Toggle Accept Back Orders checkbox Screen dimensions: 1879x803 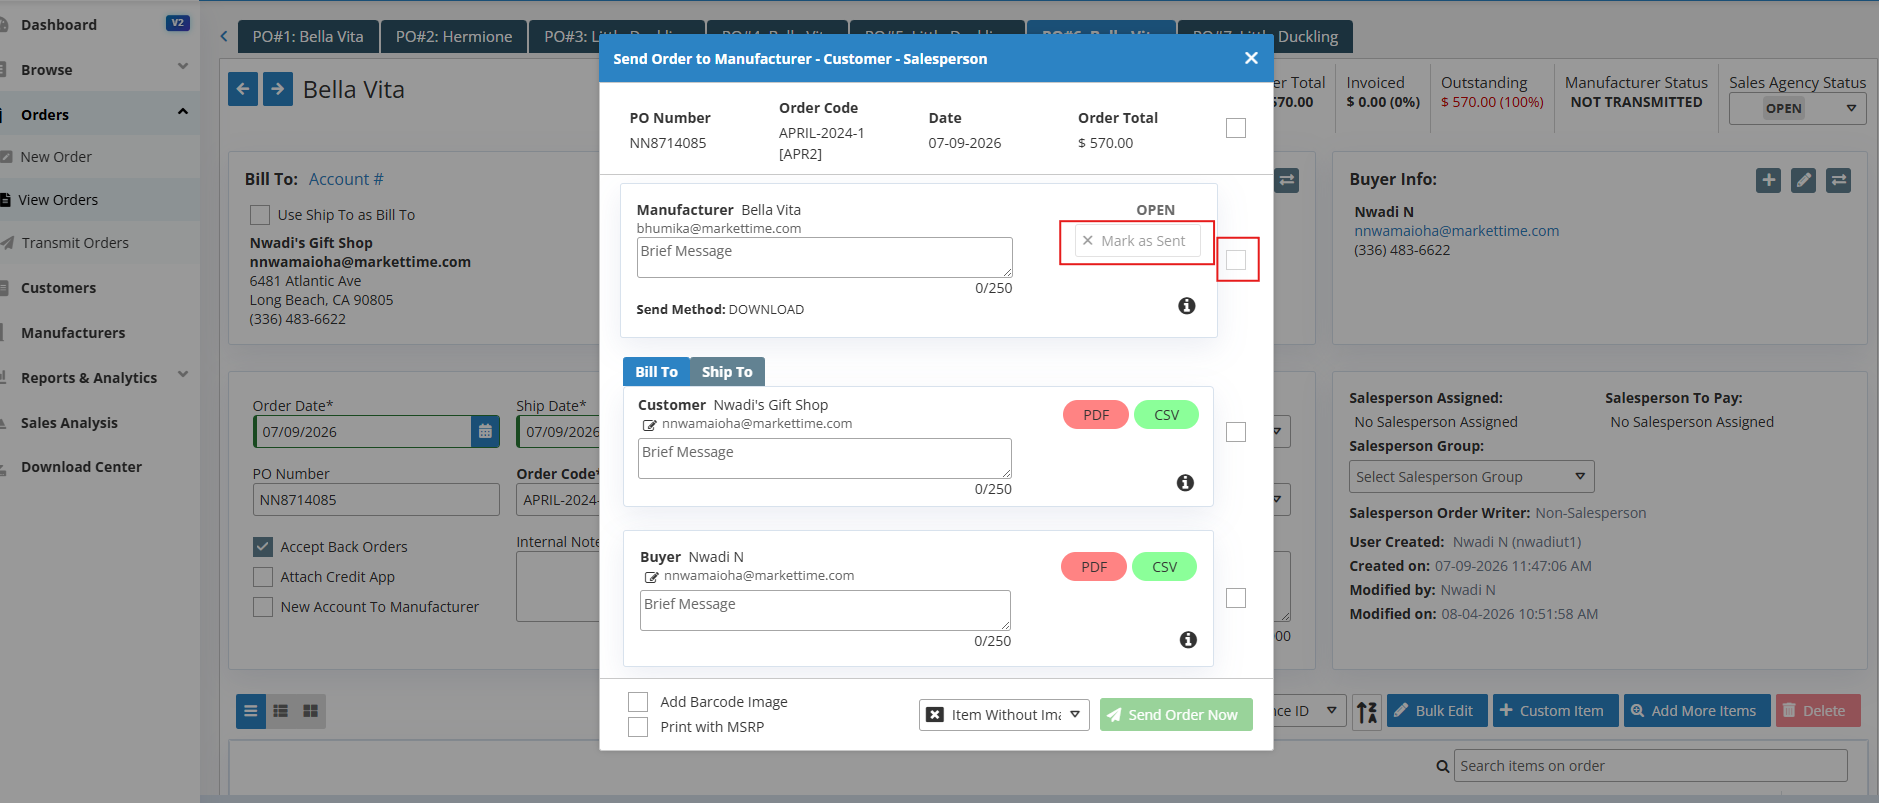pyautogui.click(x=263, y=547)
